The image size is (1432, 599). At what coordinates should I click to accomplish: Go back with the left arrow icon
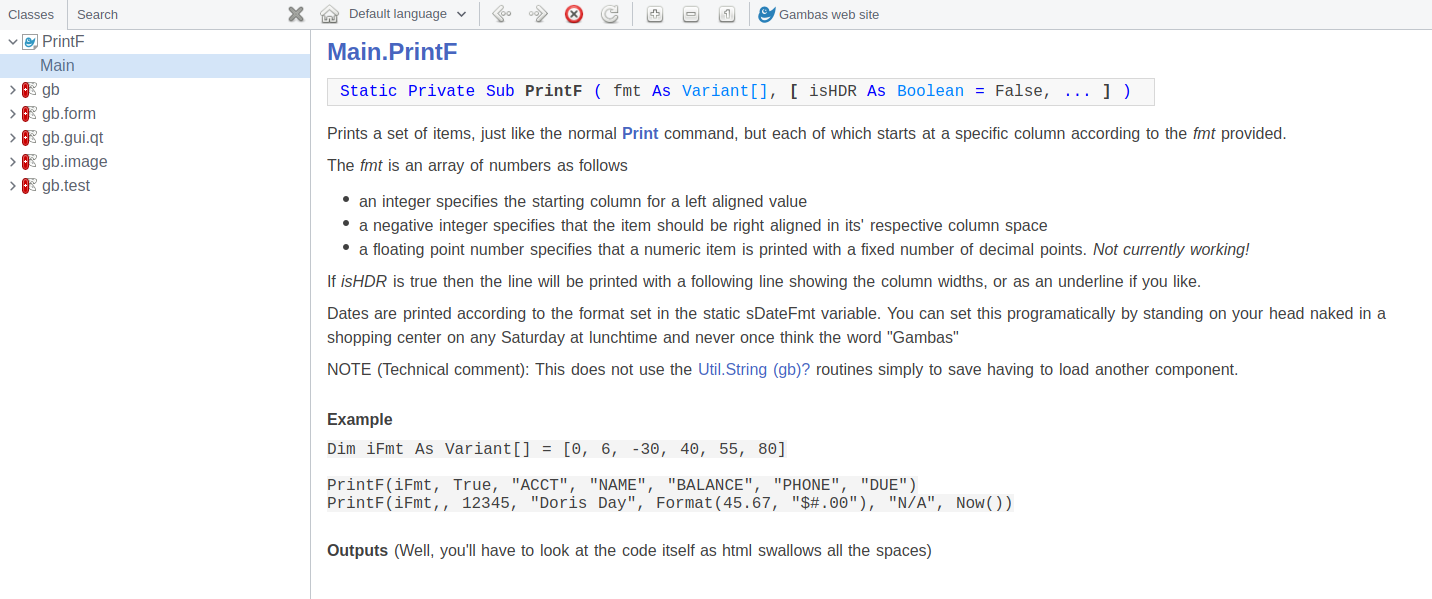[x=502, y=14]
